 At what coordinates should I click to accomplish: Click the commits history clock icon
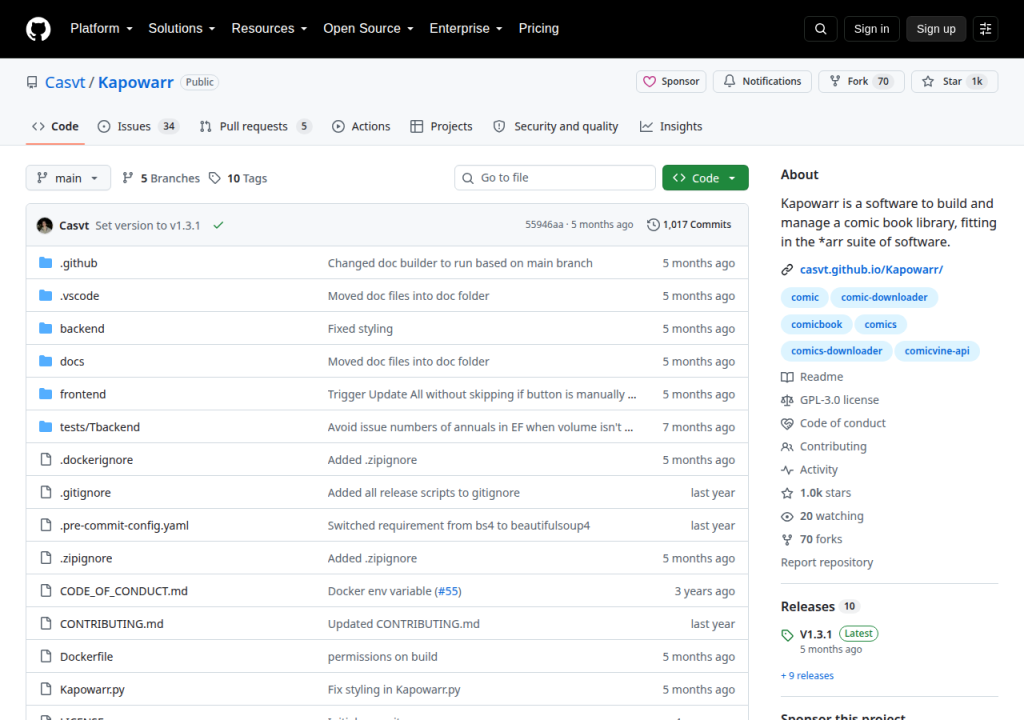pos(653,225)
